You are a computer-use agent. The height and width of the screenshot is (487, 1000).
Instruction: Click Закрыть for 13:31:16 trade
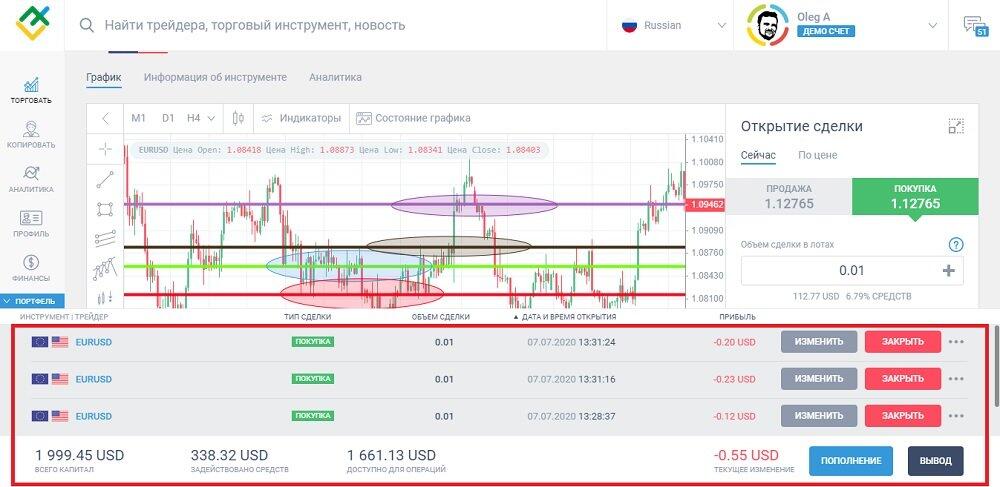click(902, 379)
